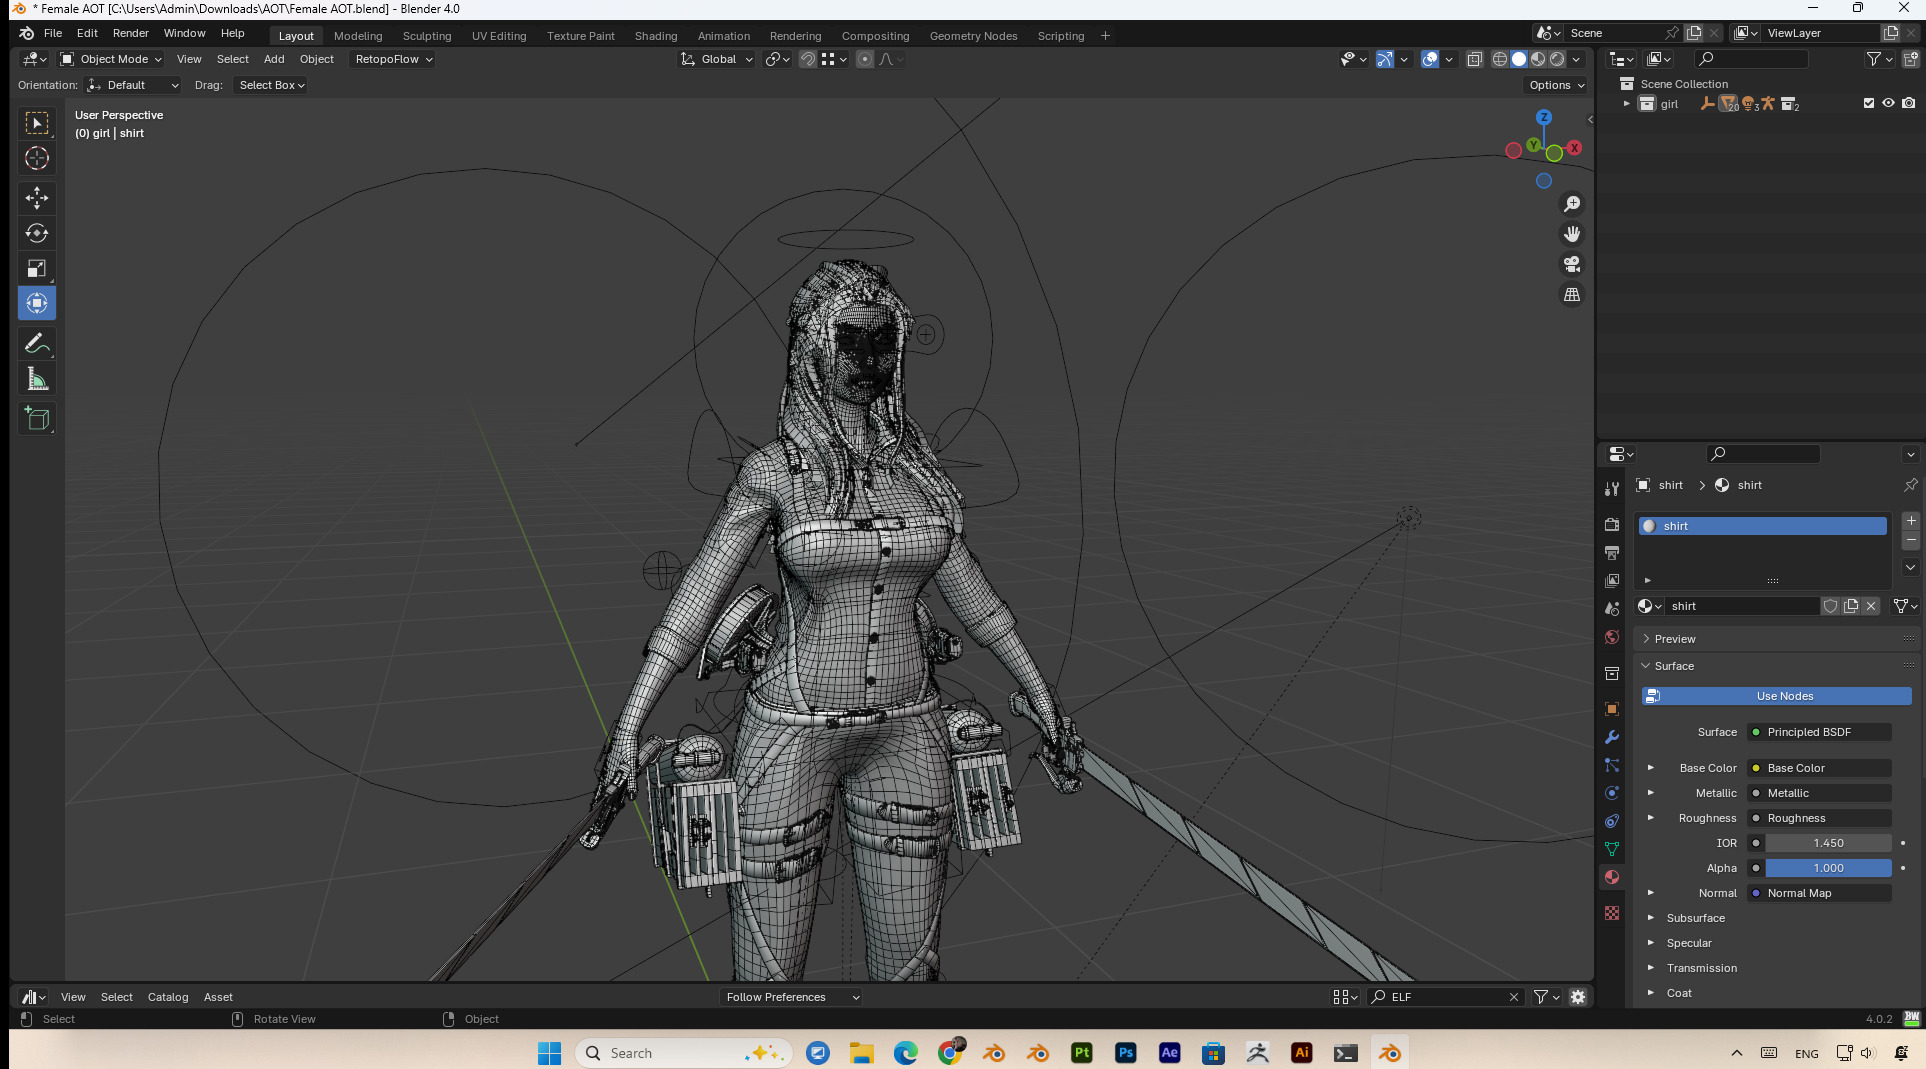Open the Object Mode dropdown
The image size is (1926, 1069).
(x=111, y=59)
